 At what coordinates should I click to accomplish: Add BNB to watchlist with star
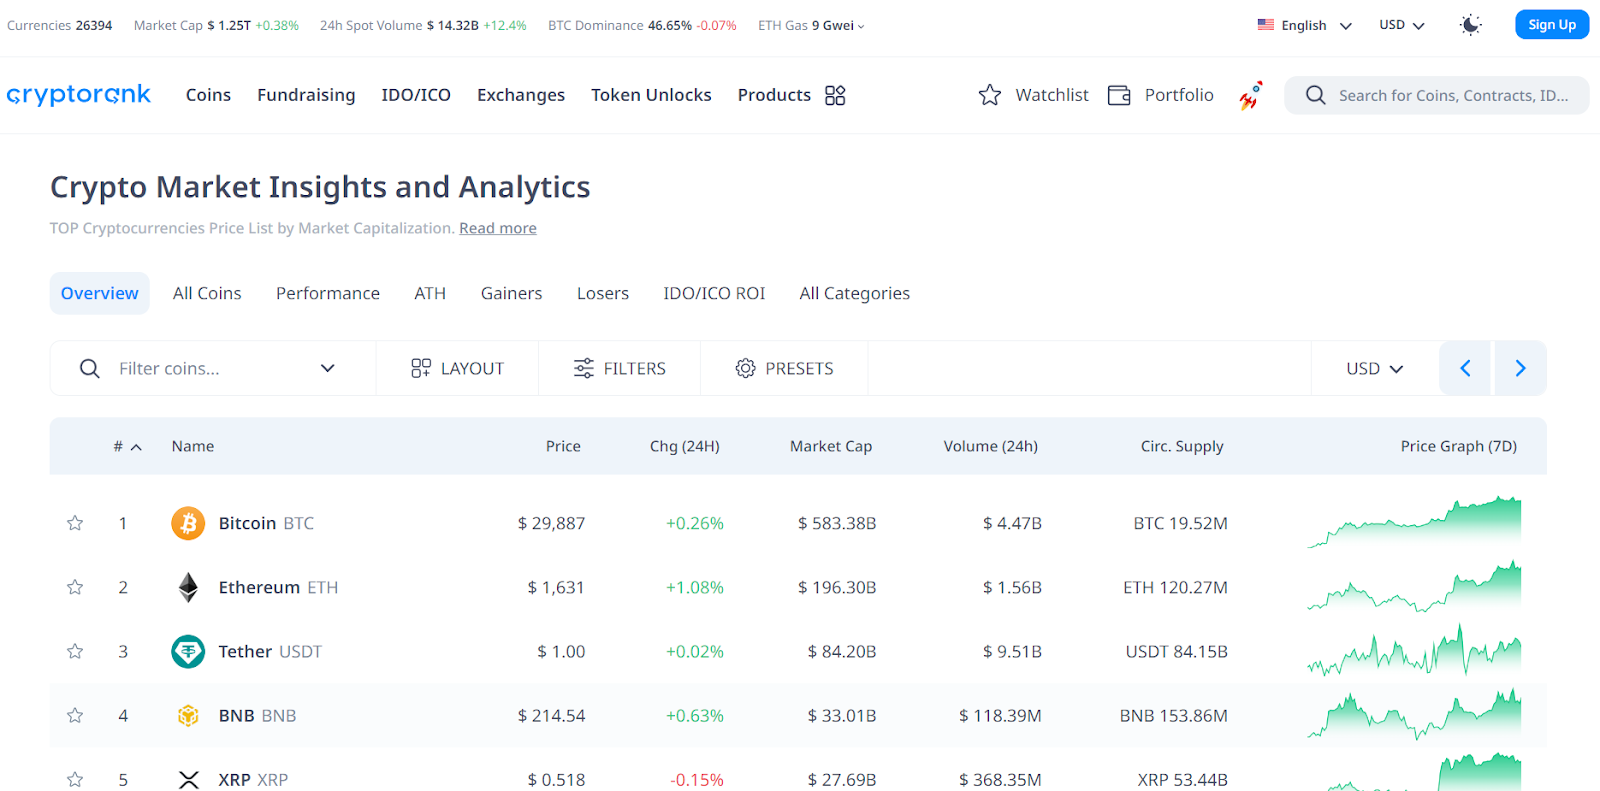(x=75, y=715)
